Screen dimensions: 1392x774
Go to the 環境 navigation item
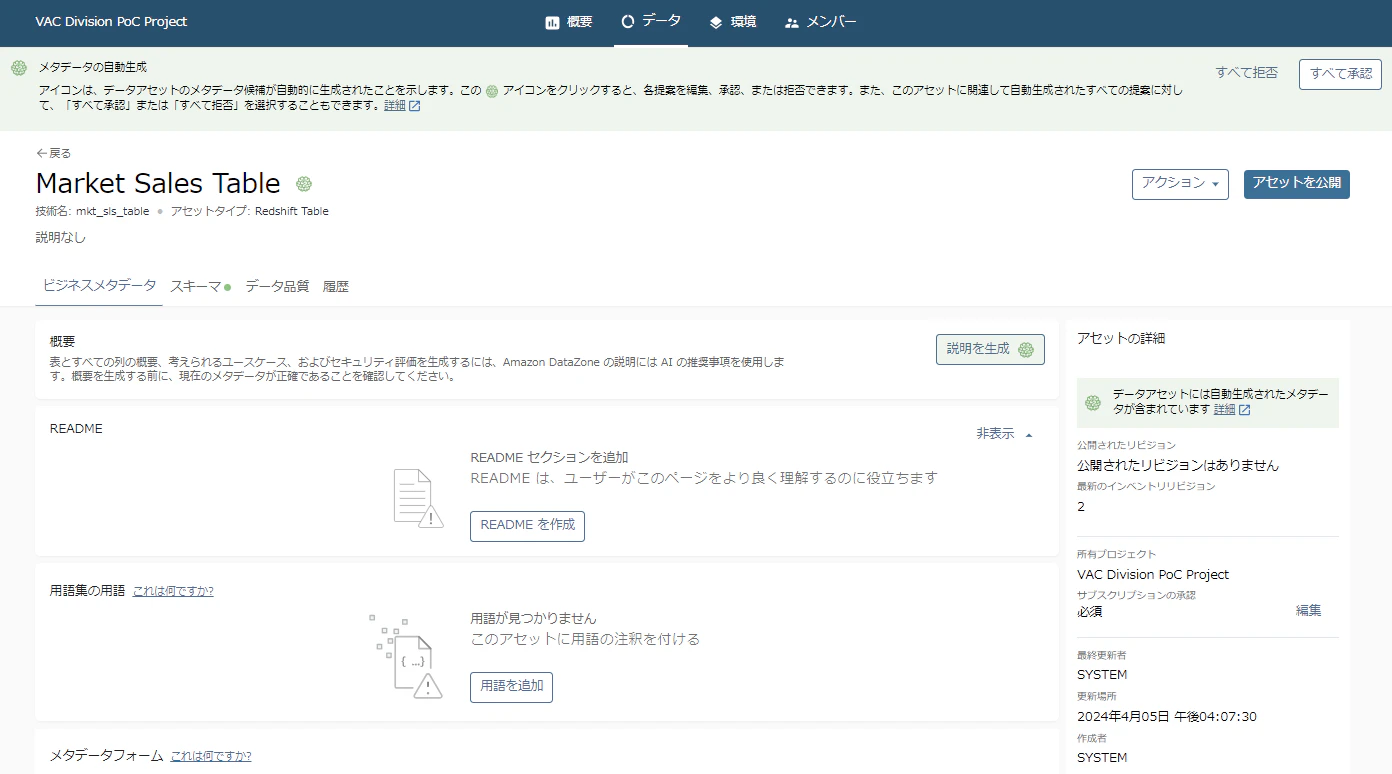[x=732, y=22]
